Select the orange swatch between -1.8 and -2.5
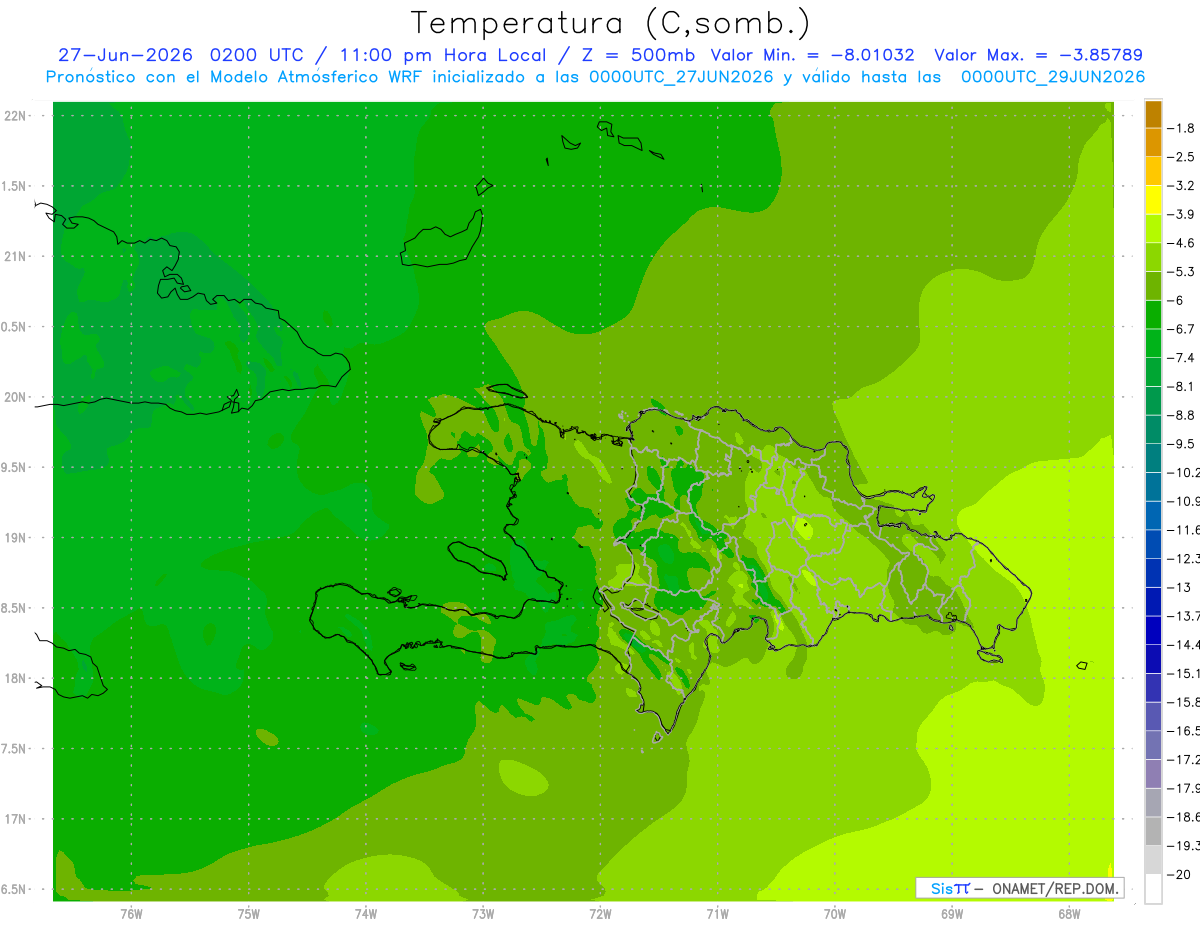 tap(1153, 142)
